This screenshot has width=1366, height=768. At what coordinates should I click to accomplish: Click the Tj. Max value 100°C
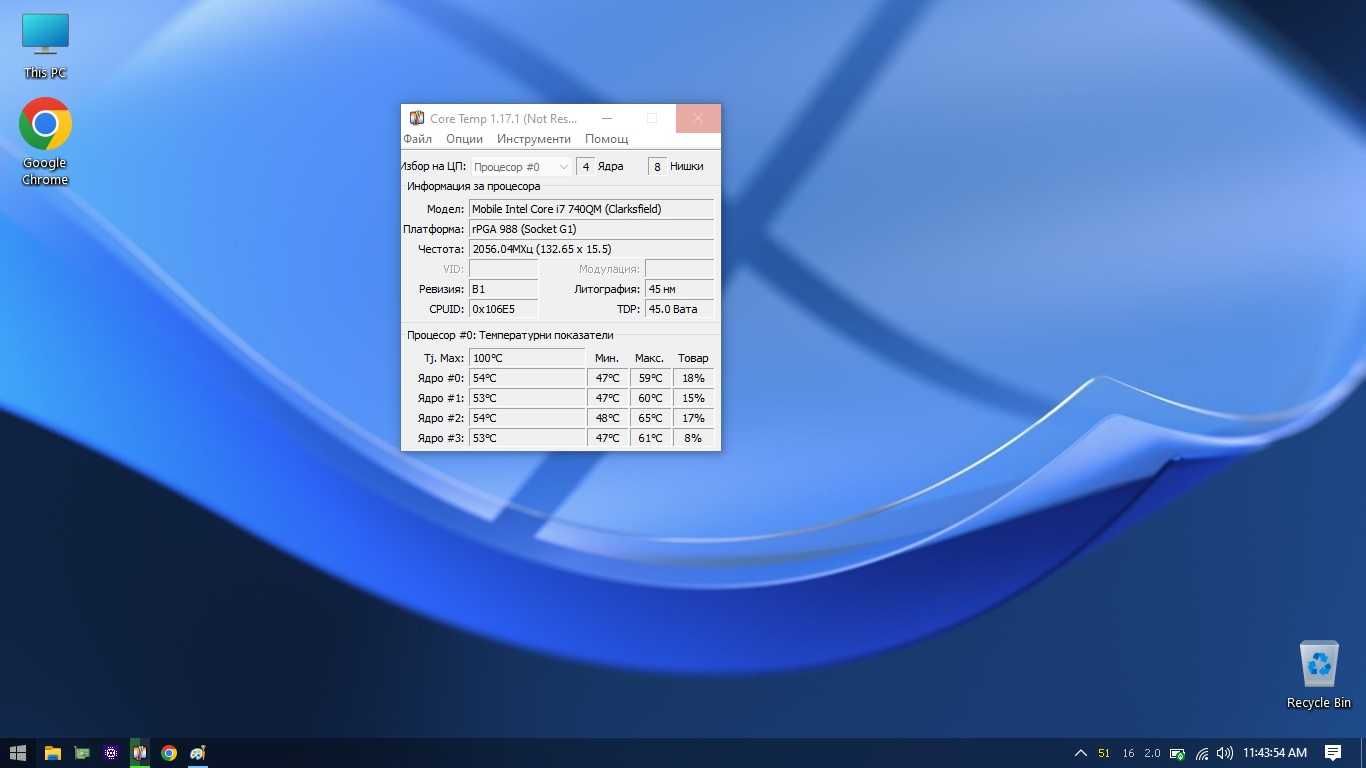coord(527,358)
